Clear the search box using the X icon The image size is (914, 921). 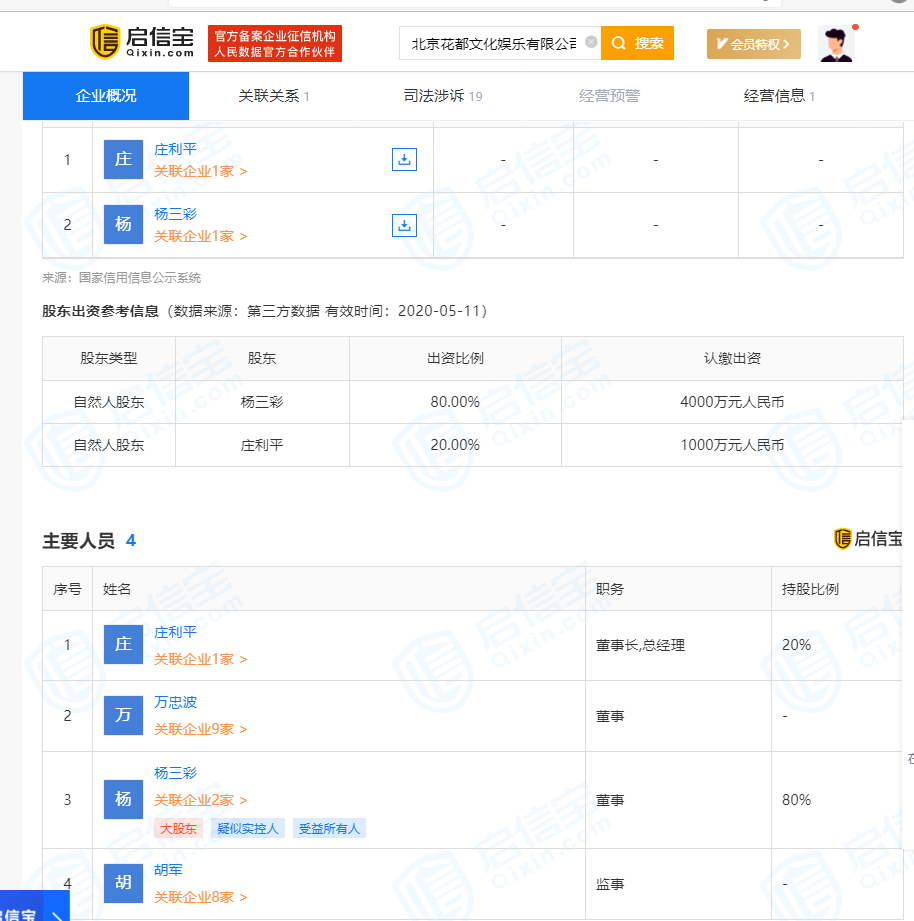tap(590, 41)
